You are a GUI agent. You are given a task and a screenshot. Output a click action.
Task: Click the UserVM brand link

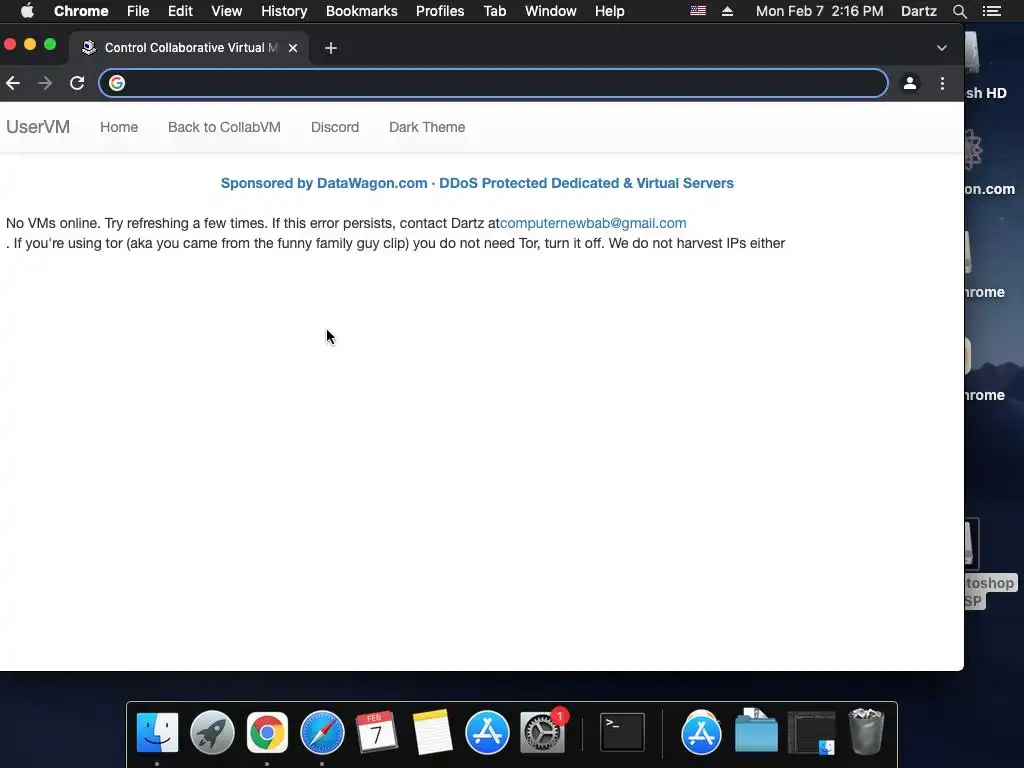pyautogui.click(x=38, y=127)
